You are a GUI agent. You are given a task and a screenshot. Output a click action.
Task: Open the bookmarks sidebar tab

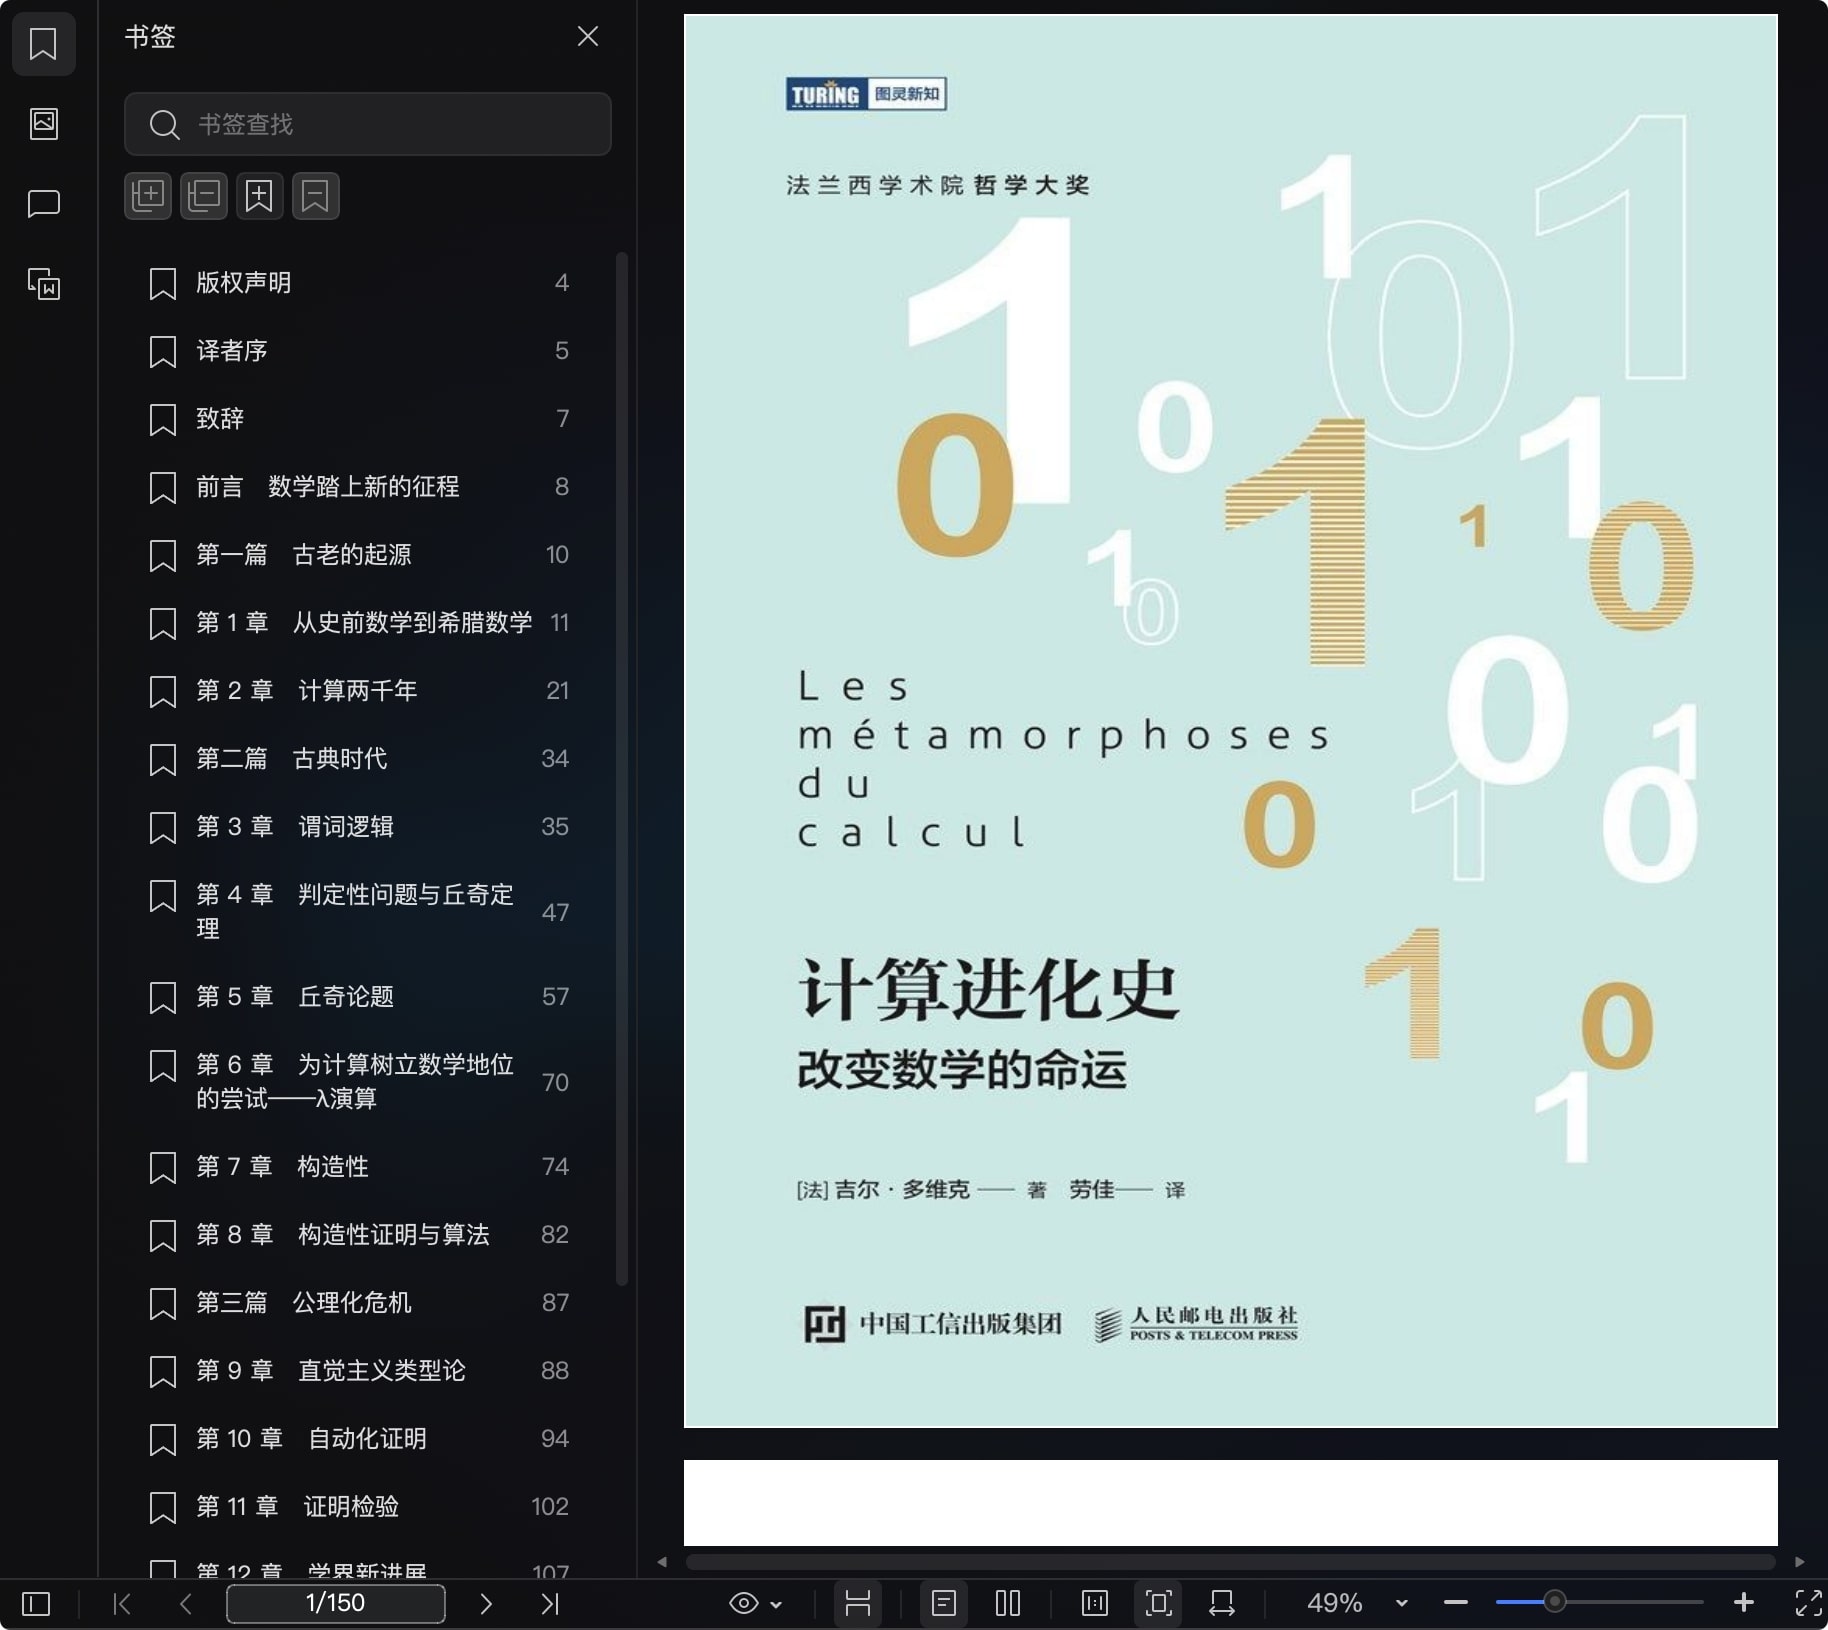coord(43,44)
